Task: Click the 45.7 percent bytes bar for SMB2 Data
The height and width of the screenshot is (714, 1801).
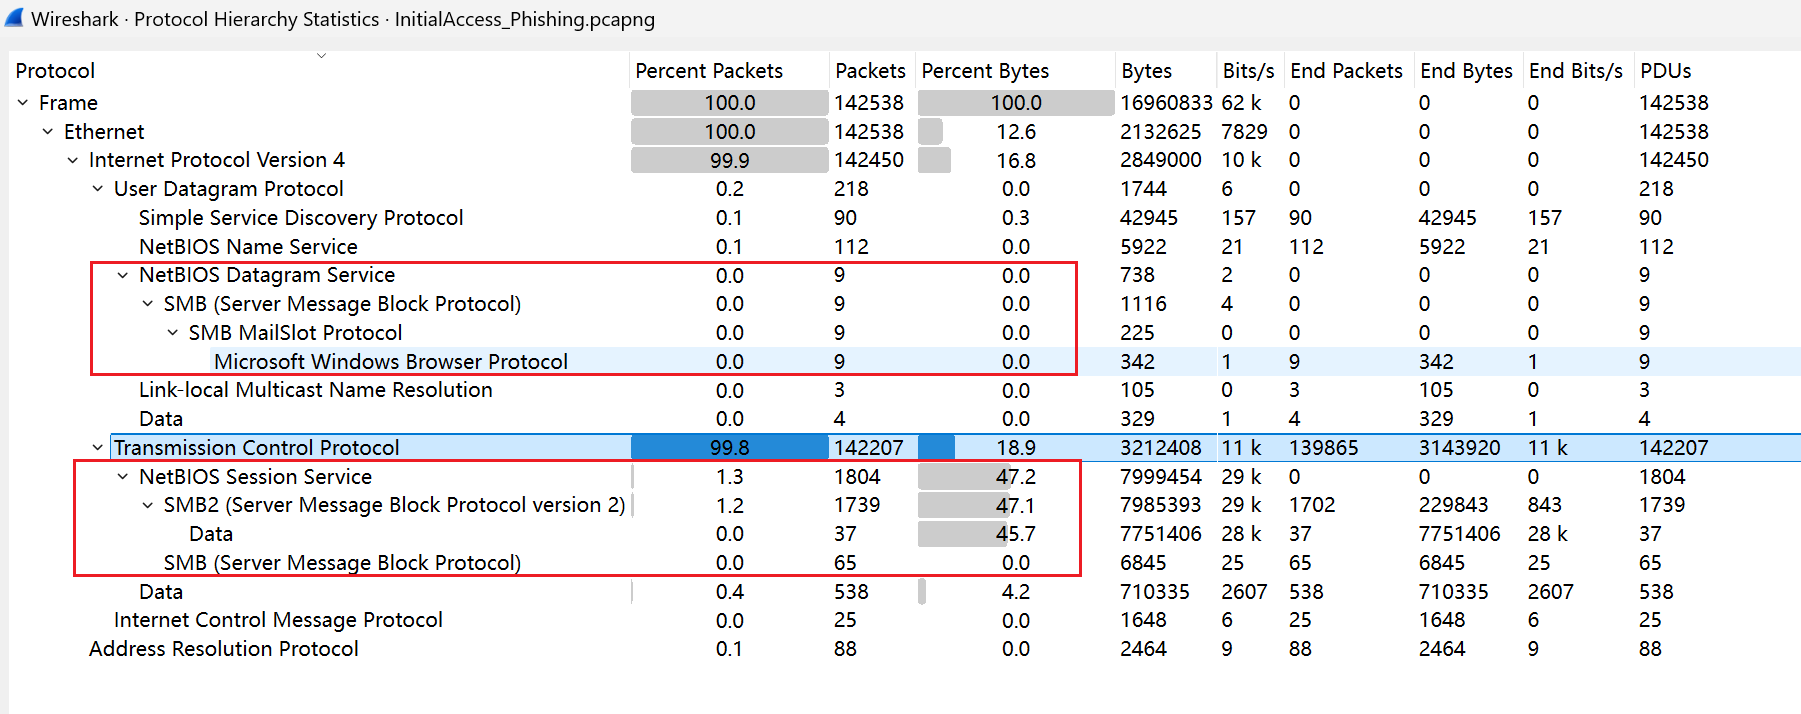Action: 1015,534
